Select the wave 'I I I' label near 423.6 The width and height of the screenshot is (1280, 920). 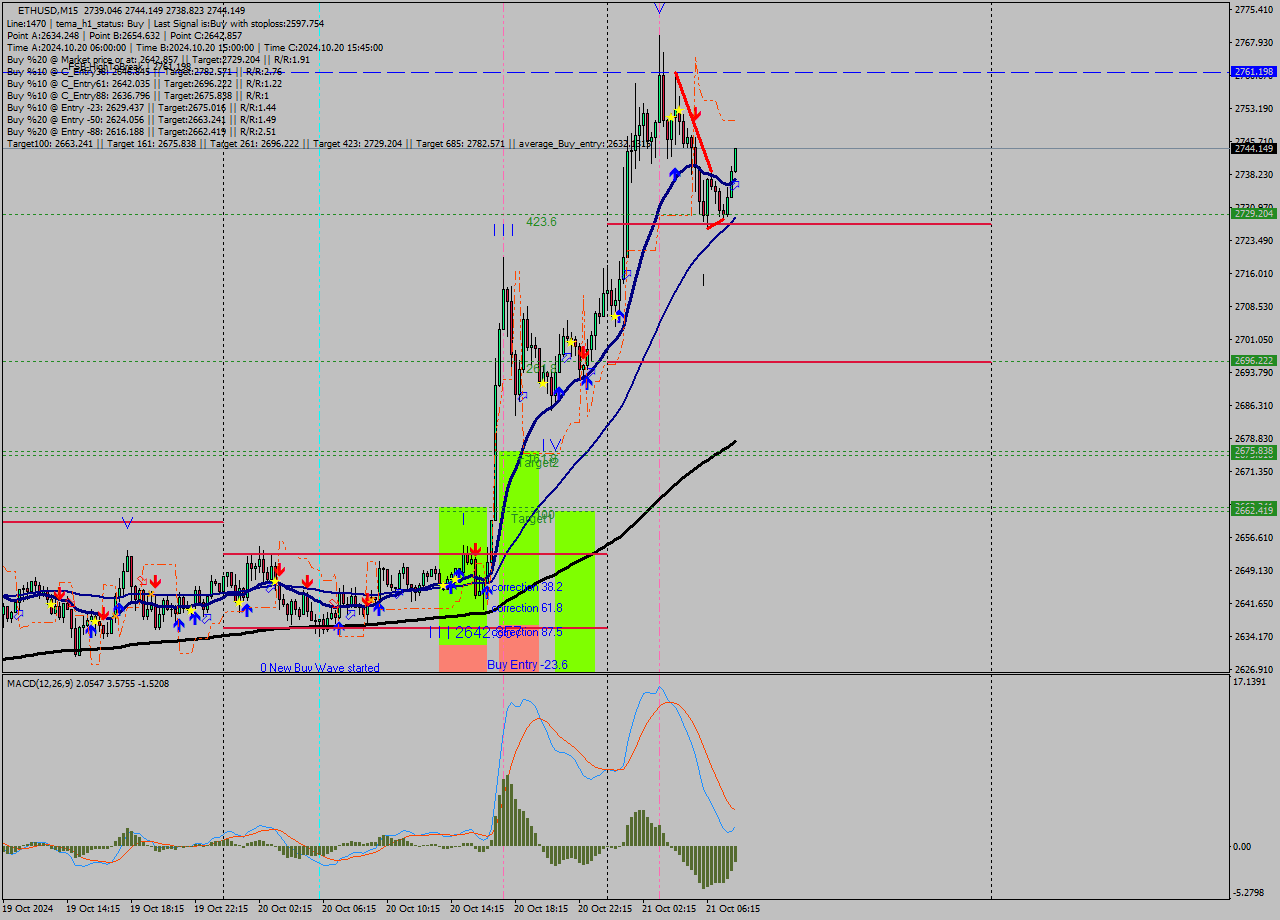[x=504, y=230]
